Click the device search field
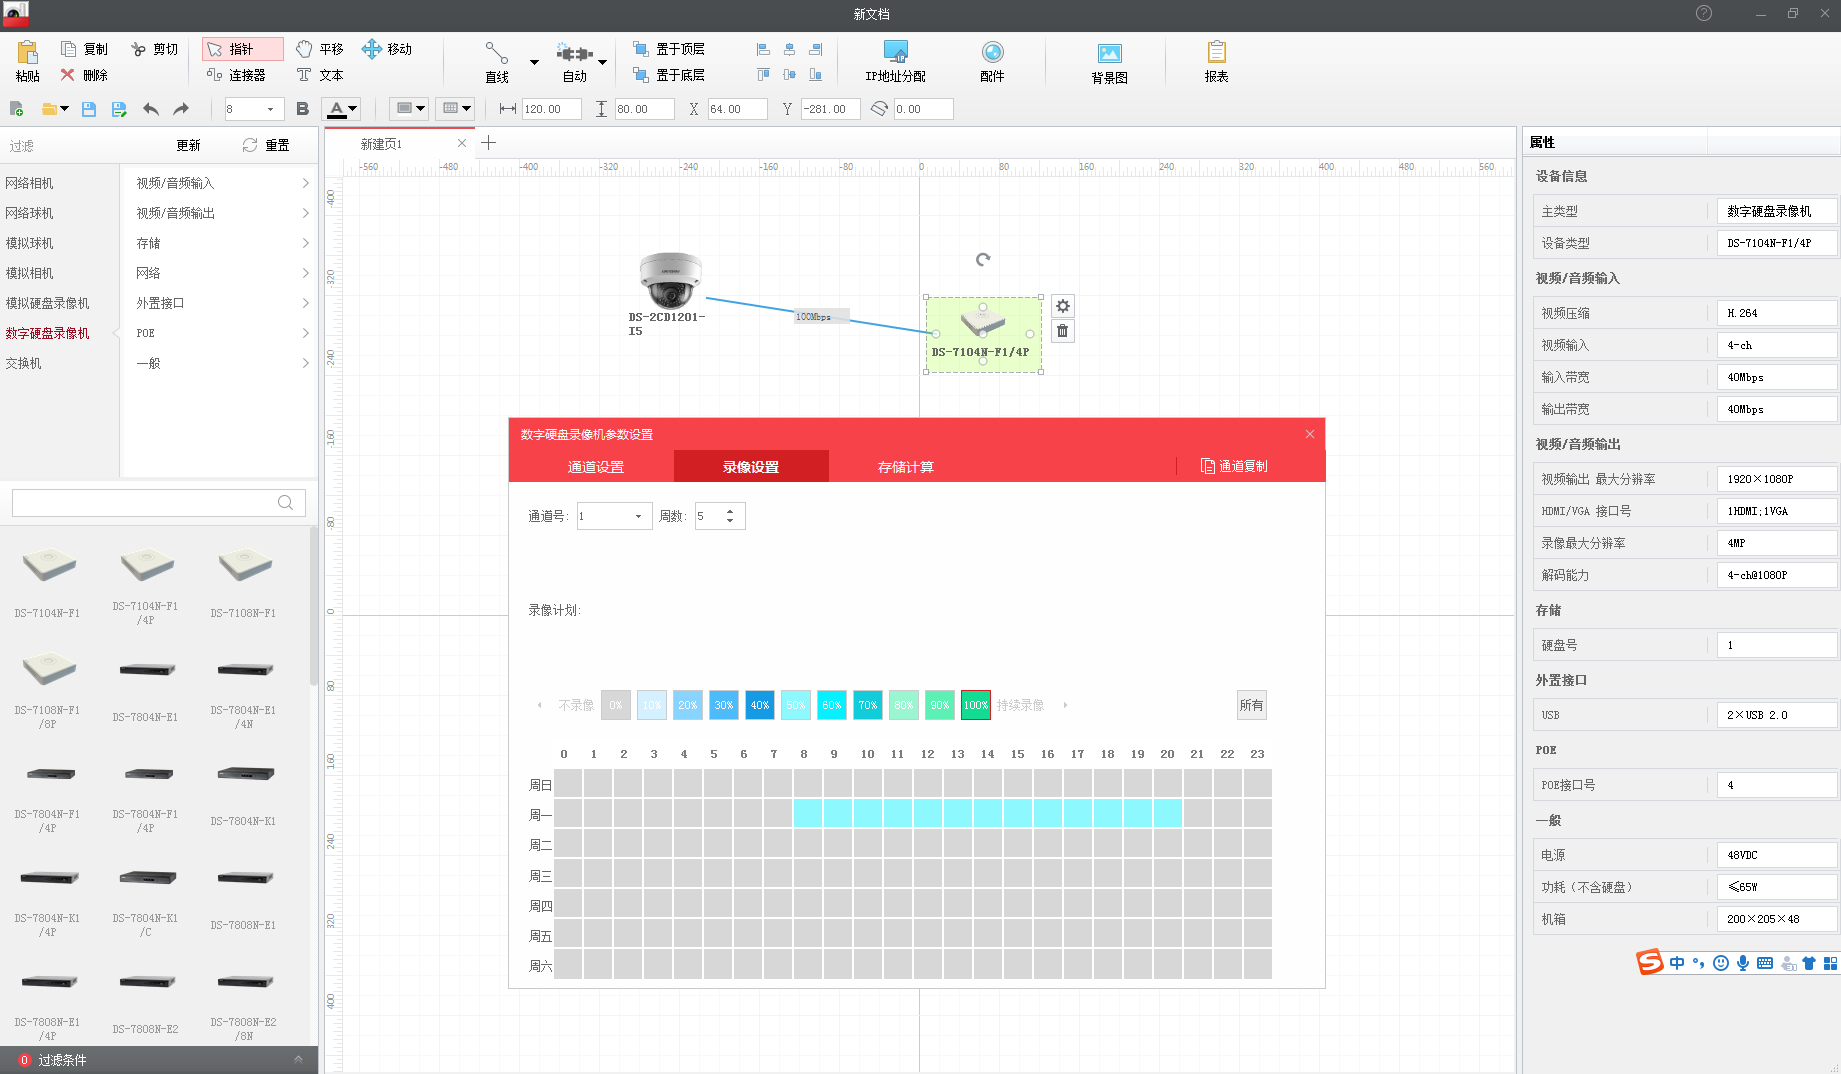The height and width of the screenshot is (1074, 1841). (158, 502)
